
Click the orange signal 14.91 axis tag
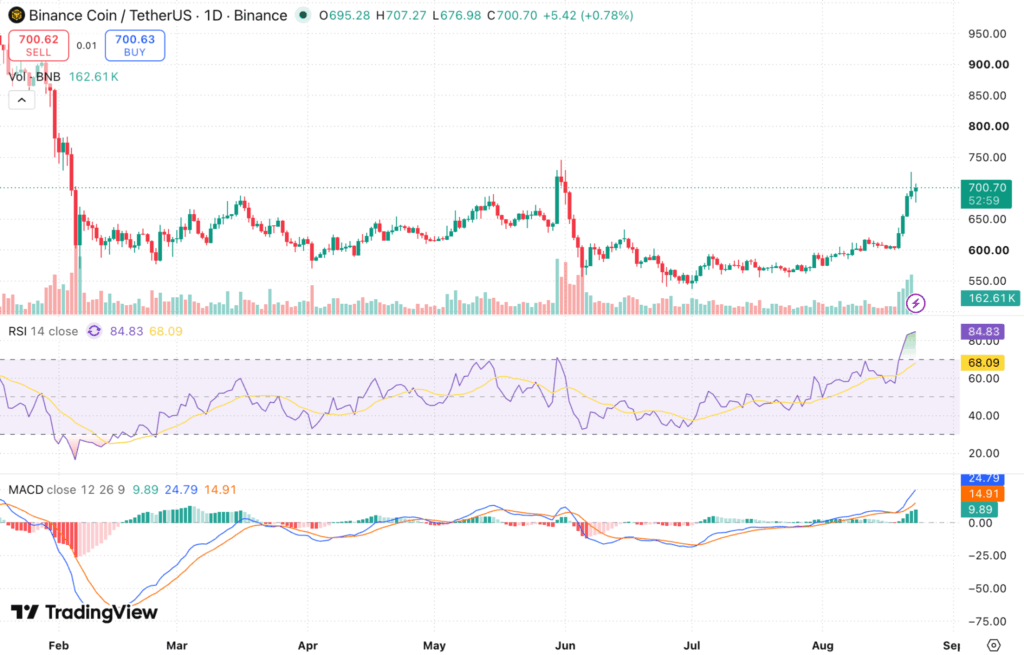[x=984, y=494]
